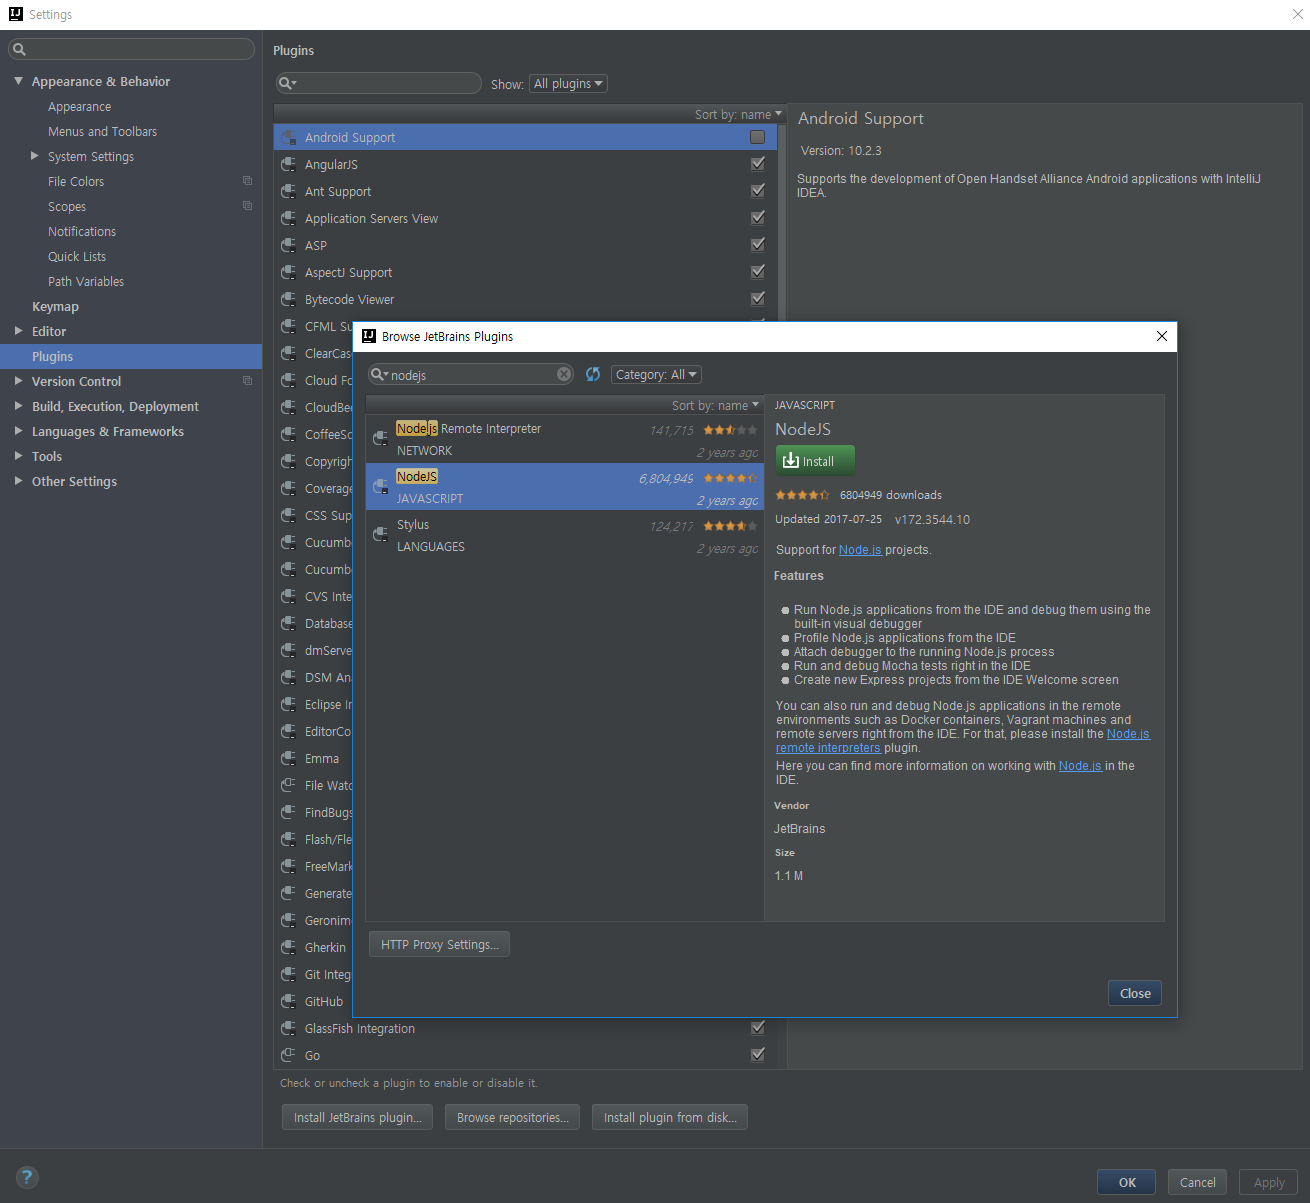1310x1203 pixels.
Task: Expand the Editor settings node
Action: click(18, 331)
